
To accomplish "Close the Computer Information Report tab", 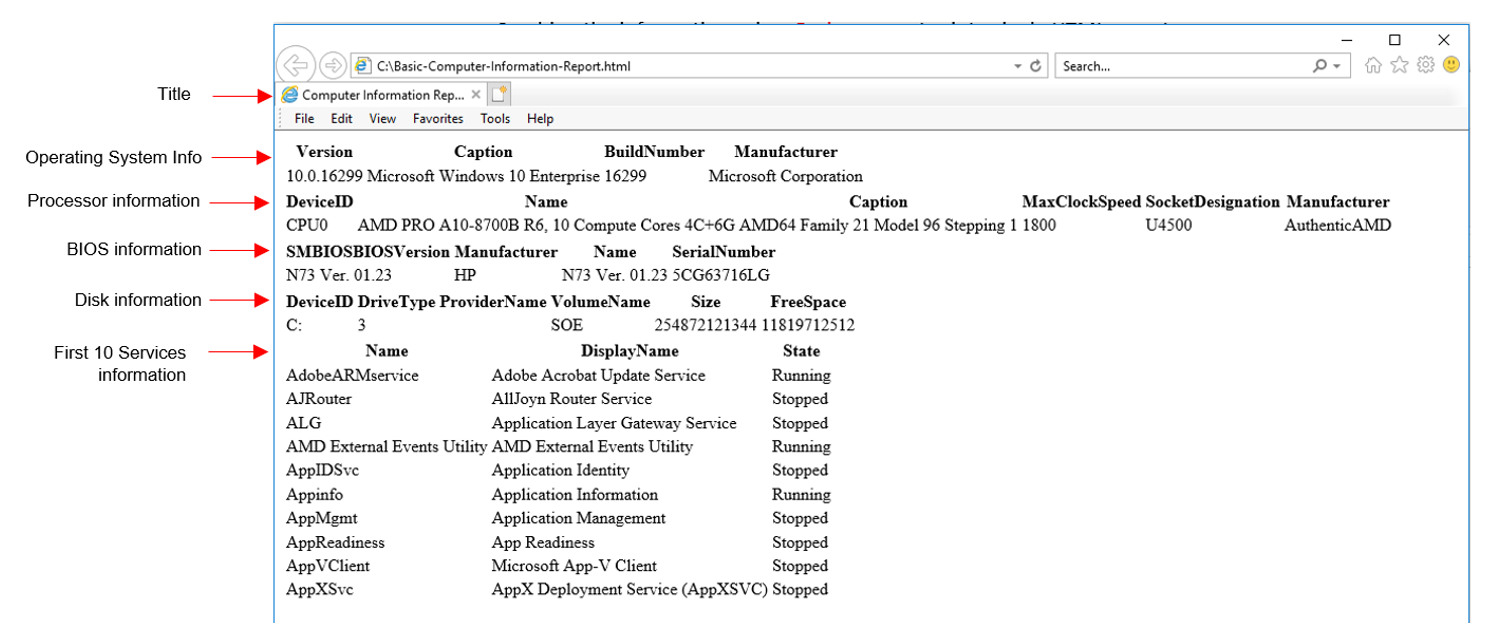I will pos(476,95).
